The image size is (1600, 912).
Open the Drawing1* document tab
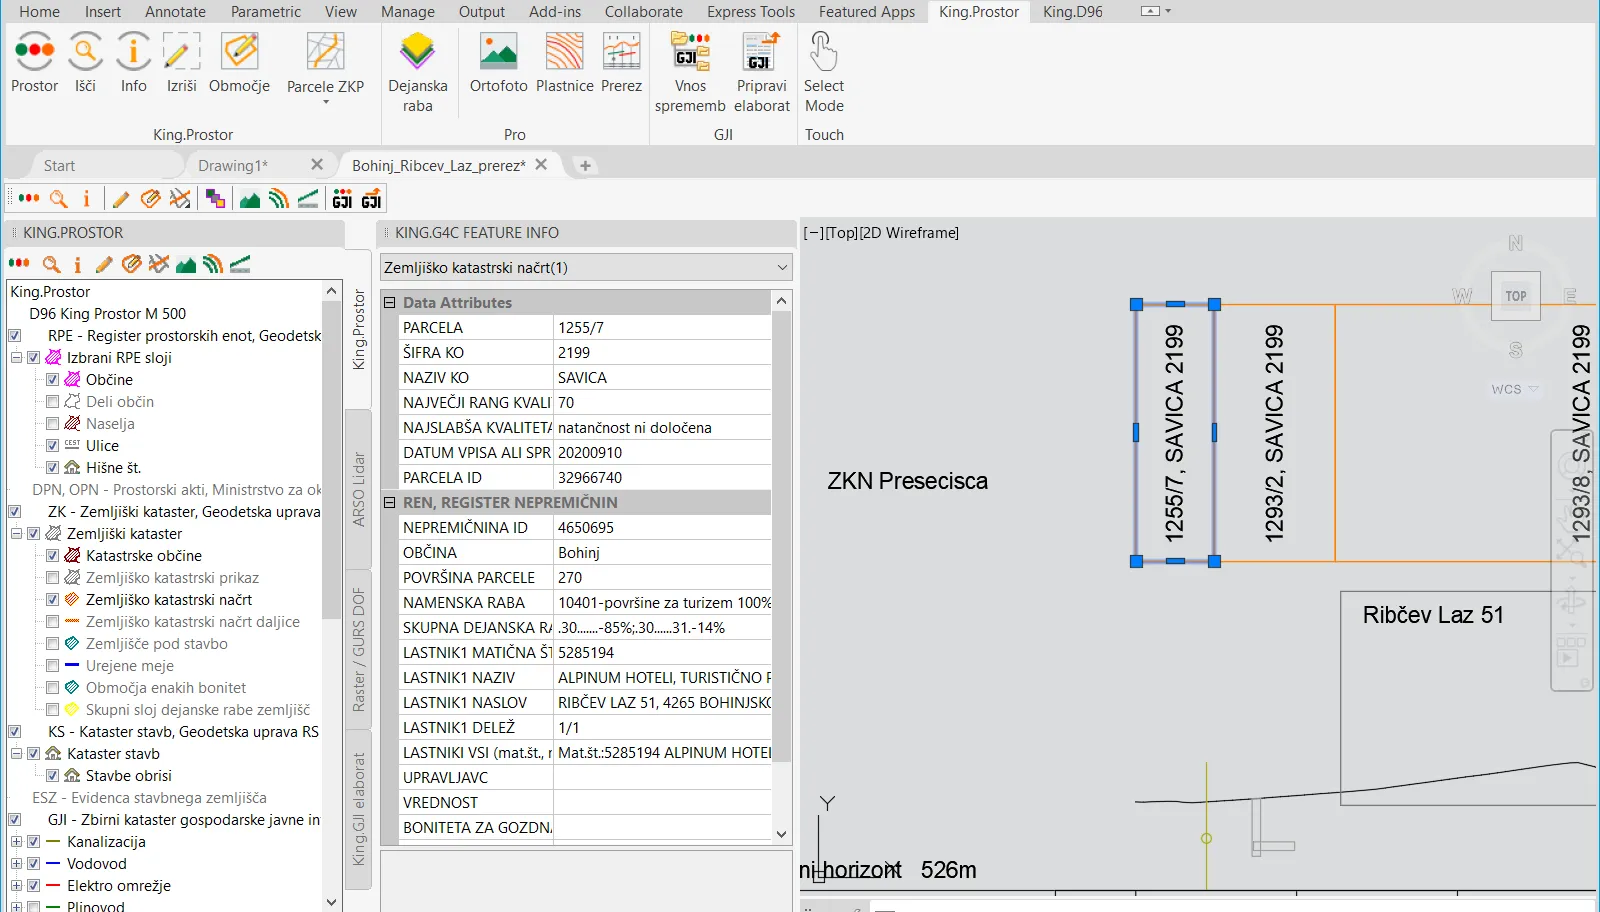click(233, 166)
